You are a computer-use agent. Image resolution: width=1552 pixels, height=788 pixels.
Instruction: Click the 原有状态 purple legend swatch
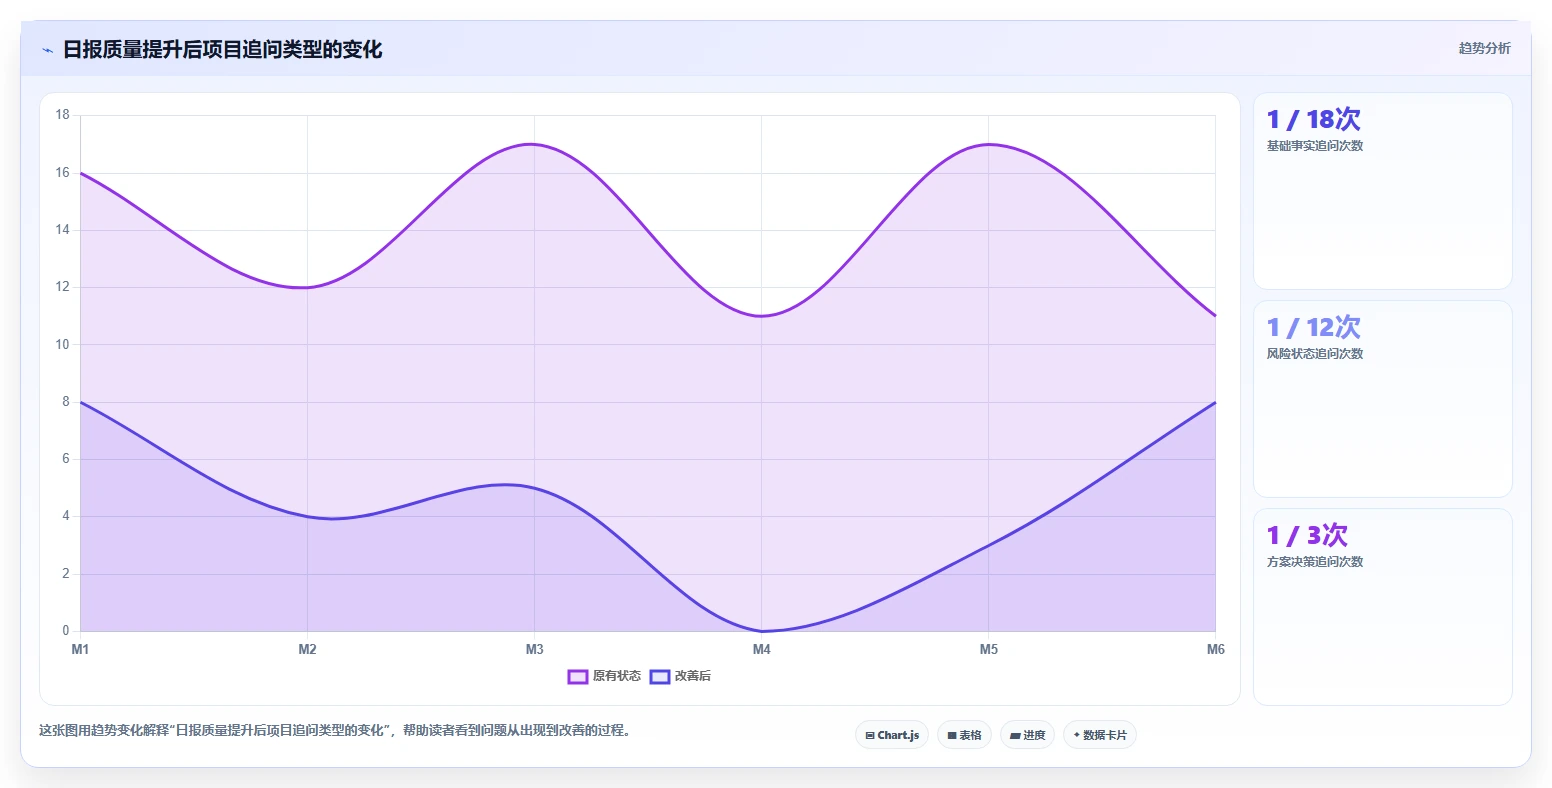pyautogui.click(x=577, y=677)
